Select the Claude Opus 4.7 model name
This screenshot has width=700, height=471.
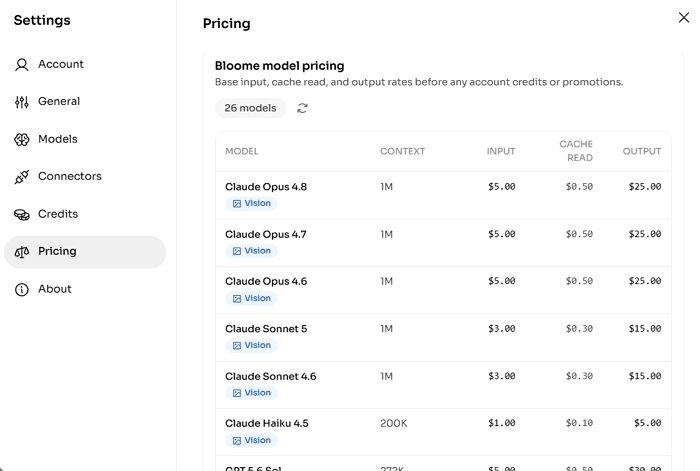tap(266, 234)
